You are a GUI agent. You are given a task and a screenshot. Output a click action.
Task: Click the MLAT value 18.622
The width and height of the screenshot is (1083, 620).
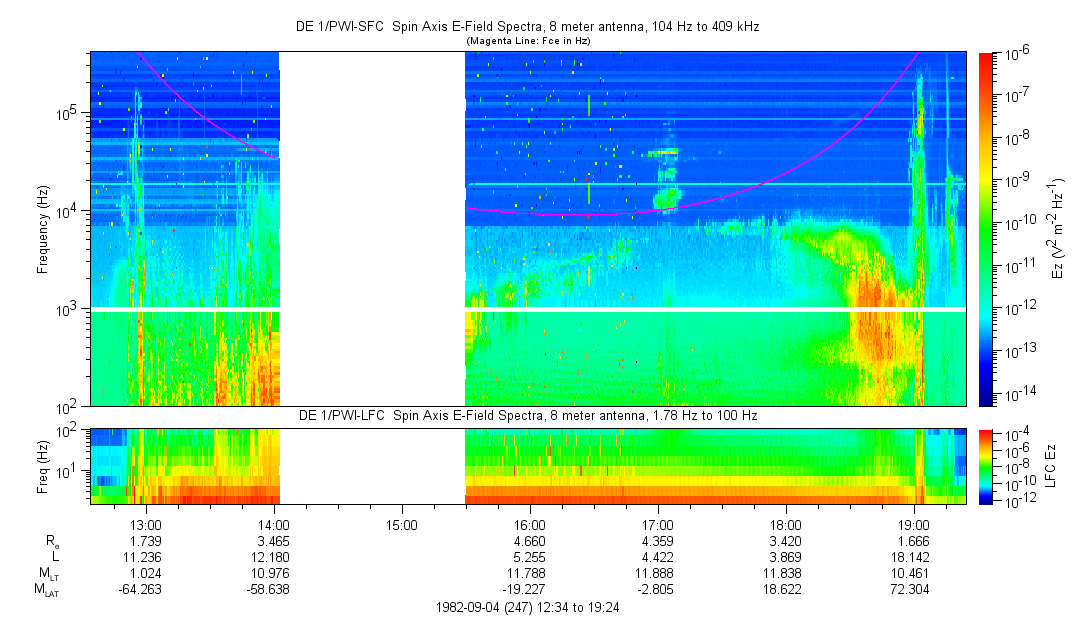pyautogui.click(x=783, y=590)
